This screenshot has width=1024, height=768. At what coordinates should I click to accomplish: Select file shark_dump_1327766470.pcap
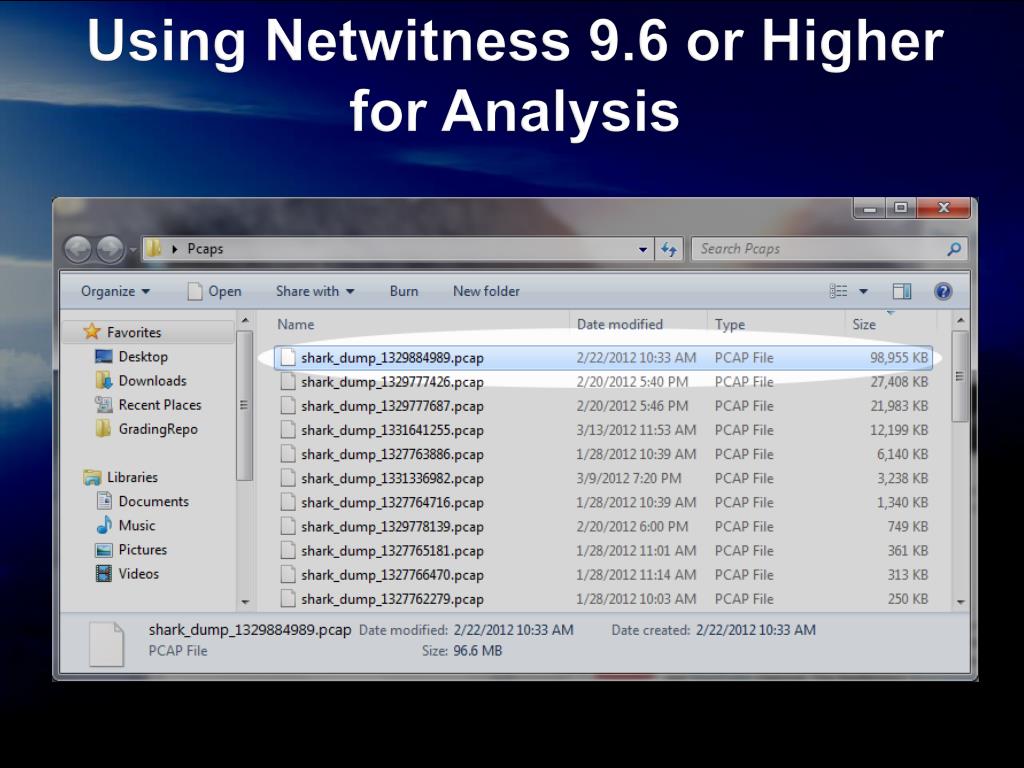pyautogui.click(x=603, y=575)
